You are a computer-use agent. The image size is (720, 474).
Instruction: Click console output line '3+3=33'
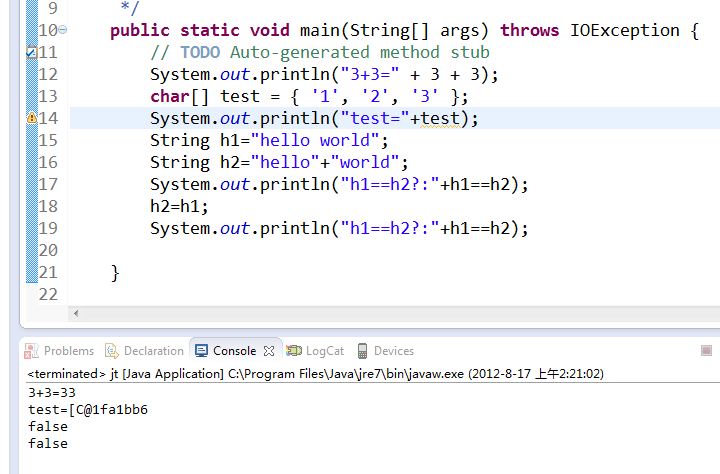point(51,393)
